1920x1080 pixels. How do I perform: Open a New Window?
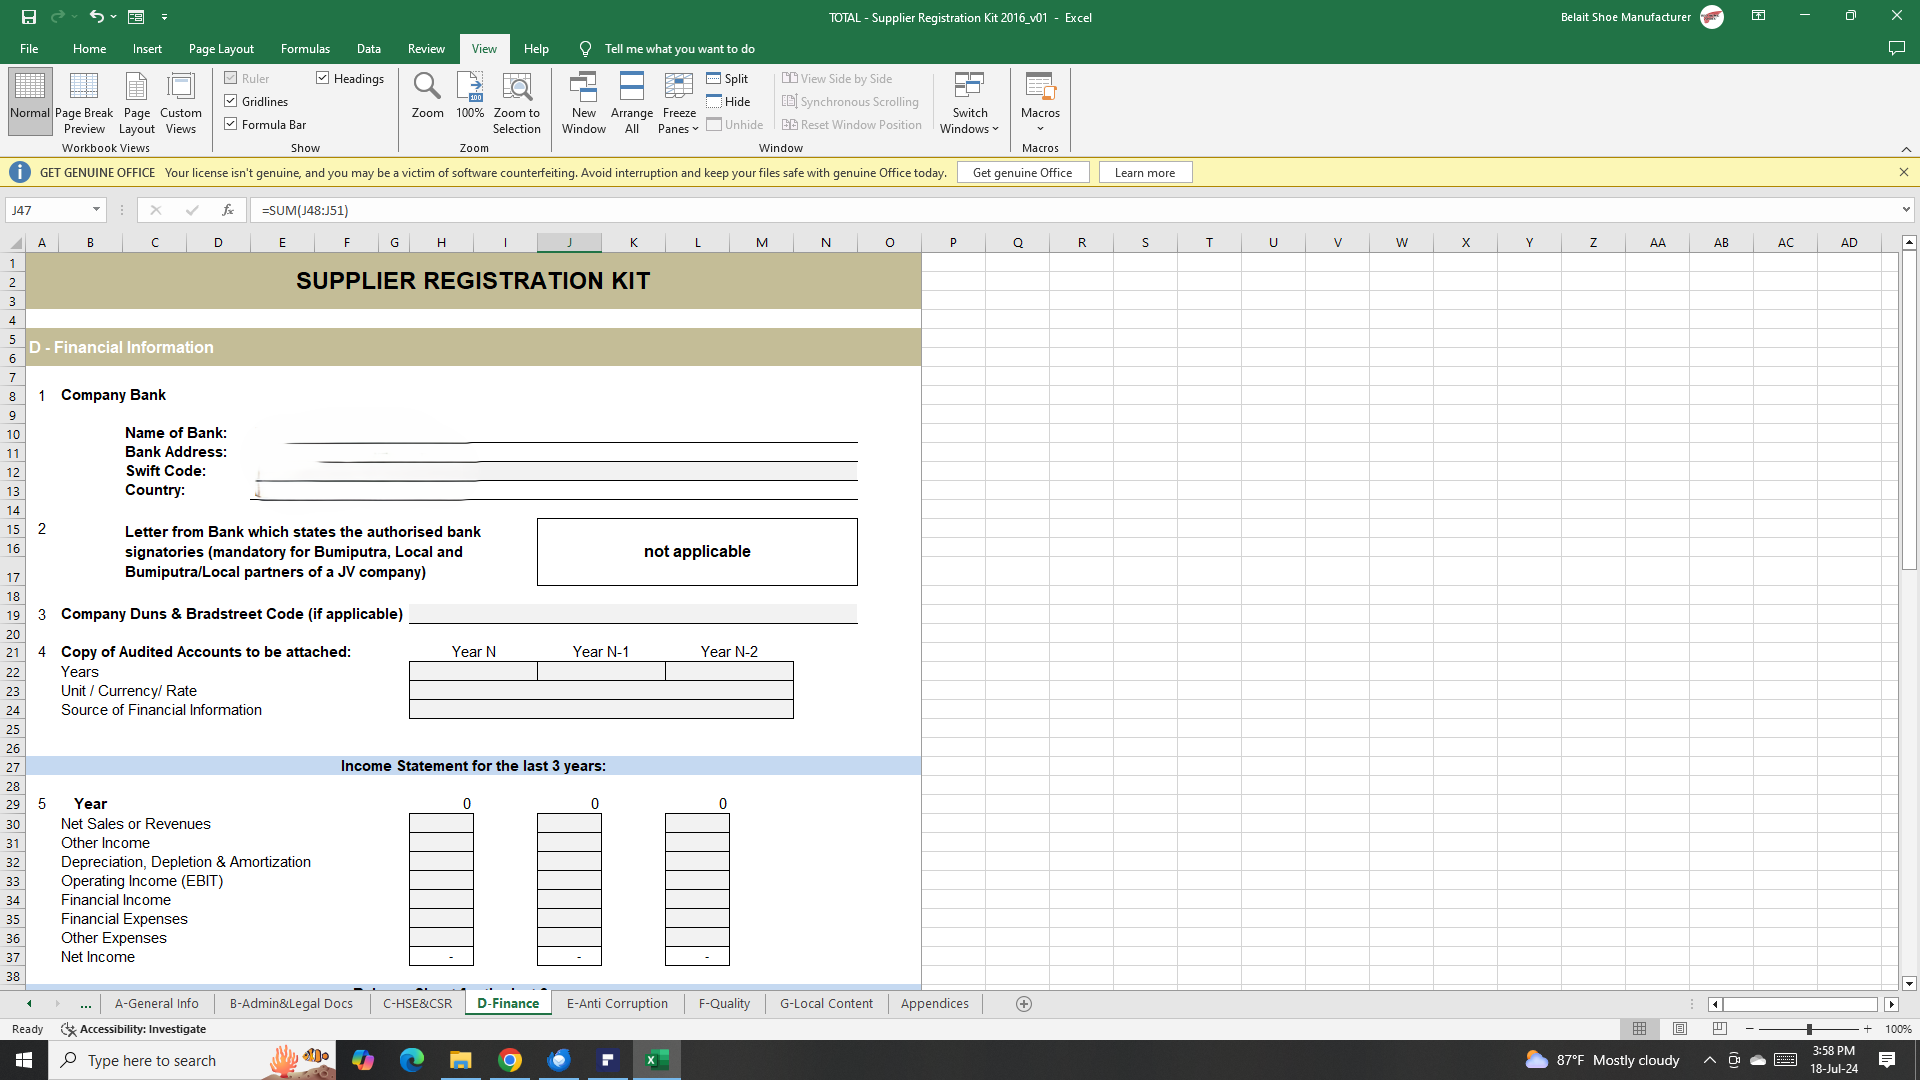[583, 88]
